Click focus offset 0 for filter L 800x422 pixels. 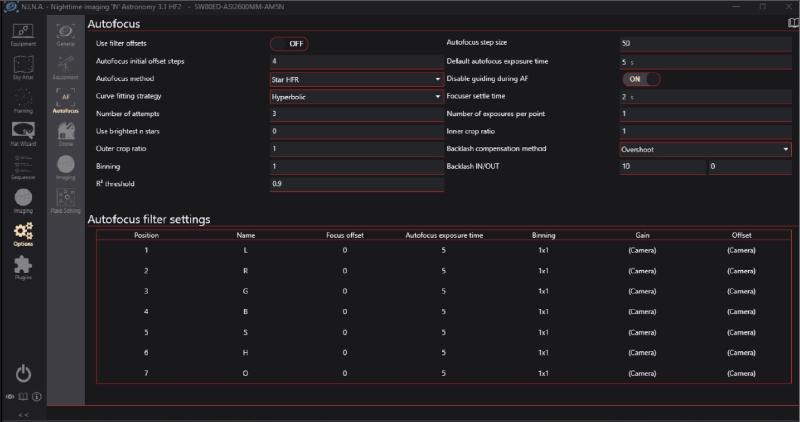coord(345,250)
